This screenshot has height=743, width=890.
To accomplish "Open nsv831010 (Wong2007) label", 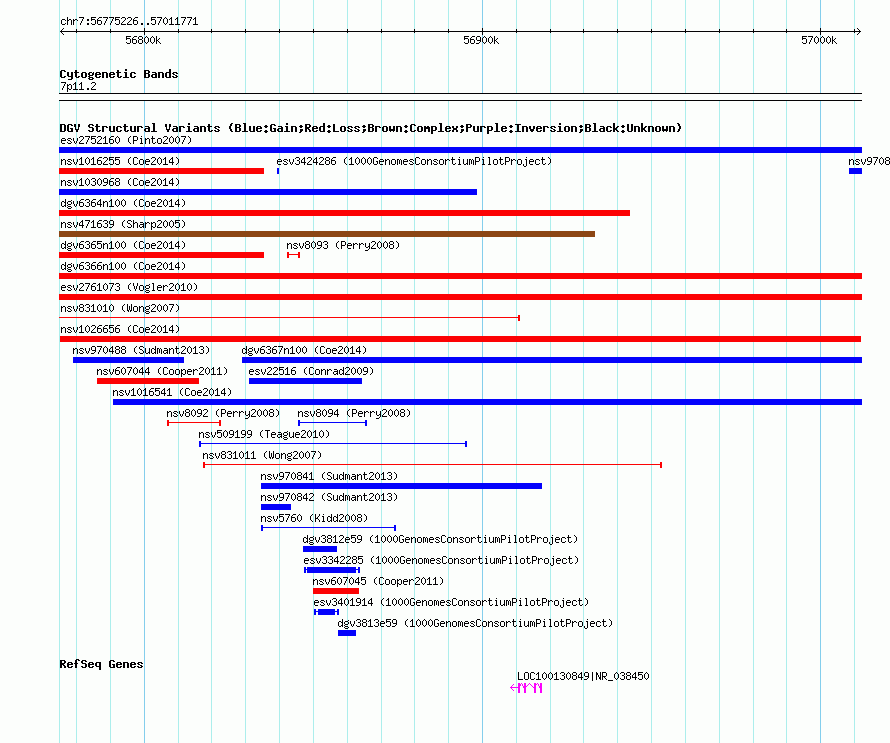I will [x=120, y=308].
